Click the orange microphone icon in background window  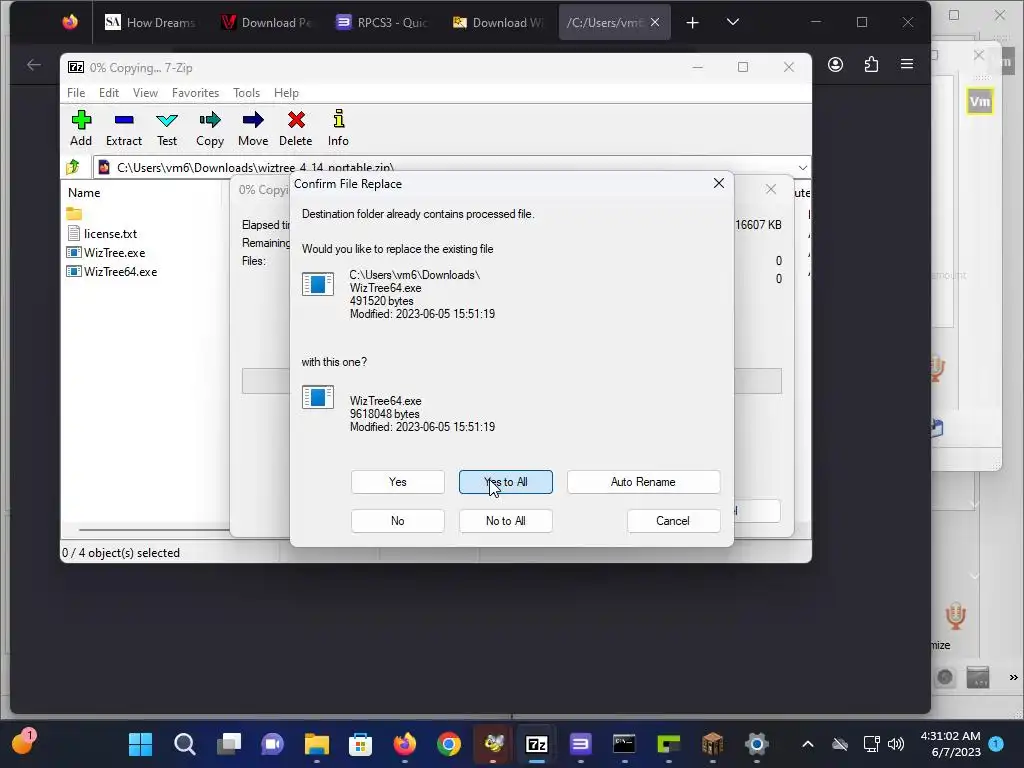(x=955, y=615)
